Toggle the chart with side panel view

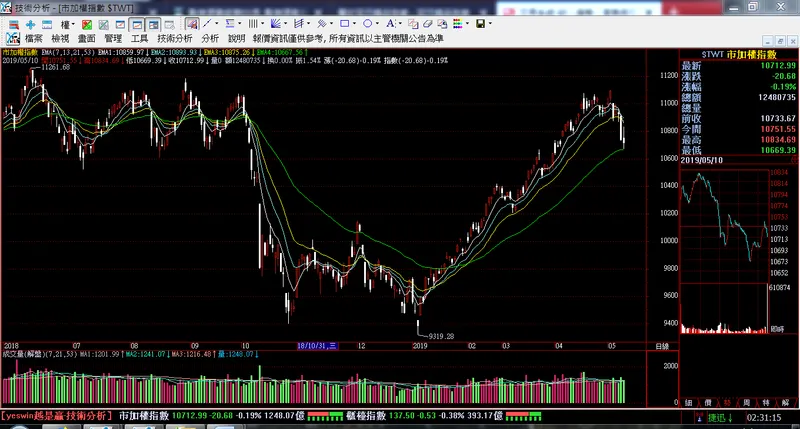coord(154,24)
